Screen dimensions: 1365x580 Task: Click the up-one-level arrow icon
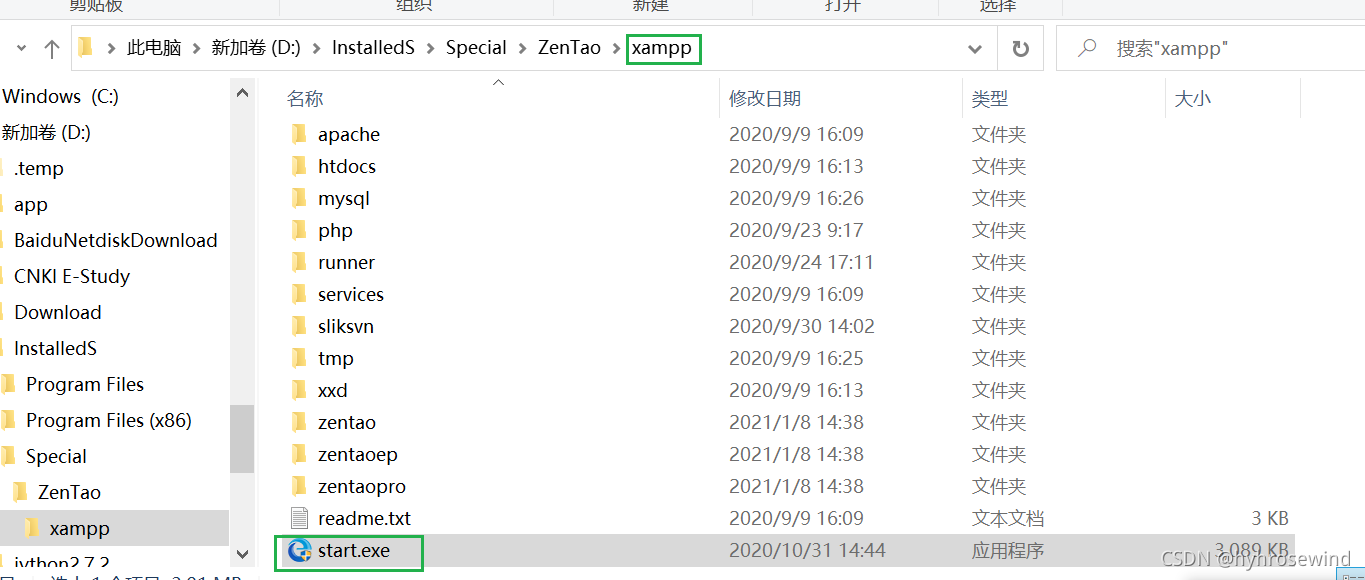pyautogui.click(x=52, y=48)
